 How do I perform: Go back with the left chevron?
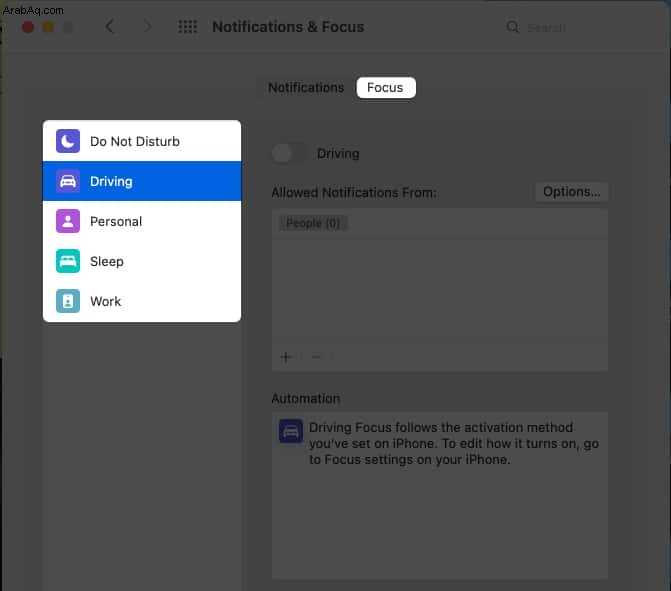pos(110,27)
